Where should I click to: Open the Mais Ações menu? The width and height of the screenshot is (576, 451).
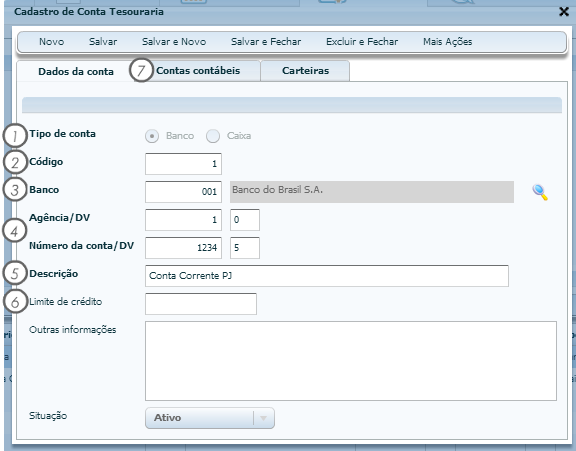point(447,42)
